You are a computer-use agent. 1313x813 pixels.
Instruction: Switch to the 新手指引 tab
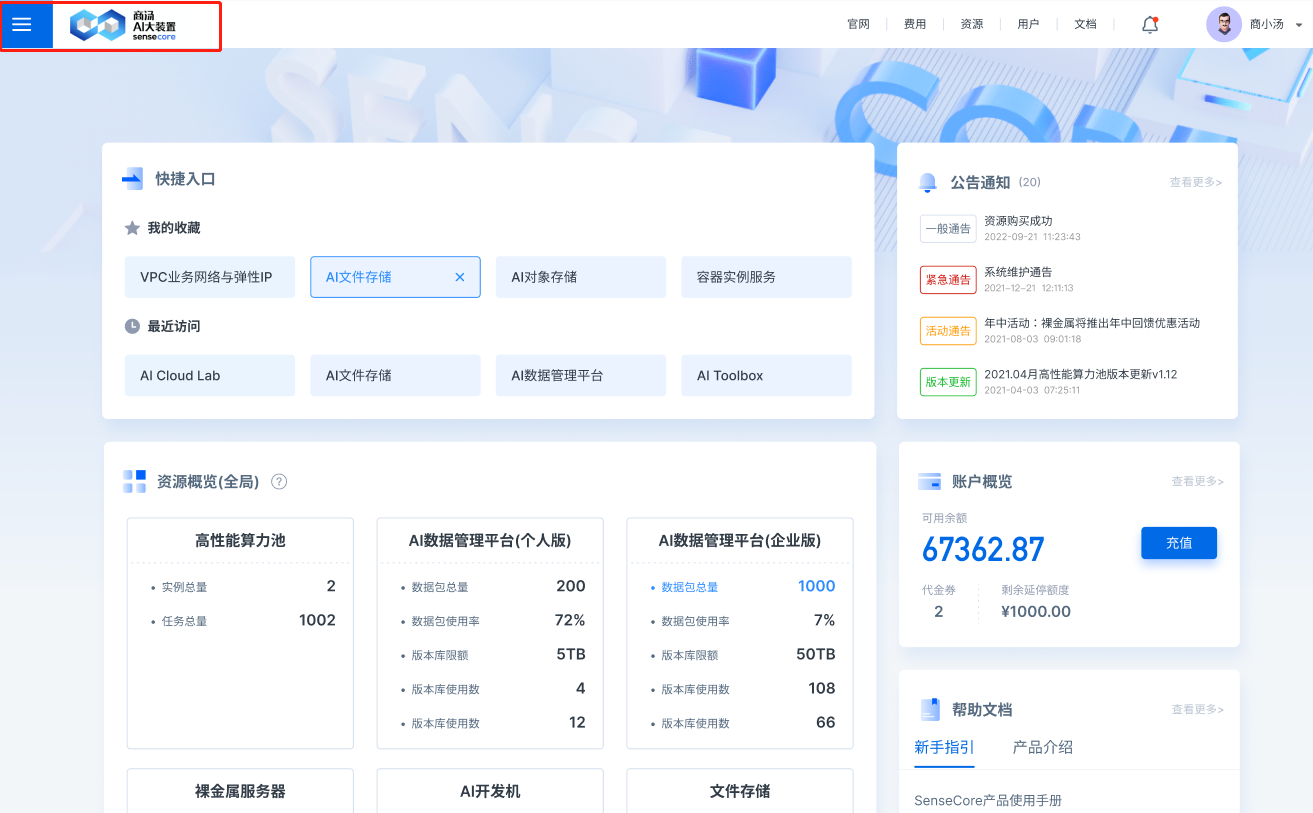pos(944,747)
